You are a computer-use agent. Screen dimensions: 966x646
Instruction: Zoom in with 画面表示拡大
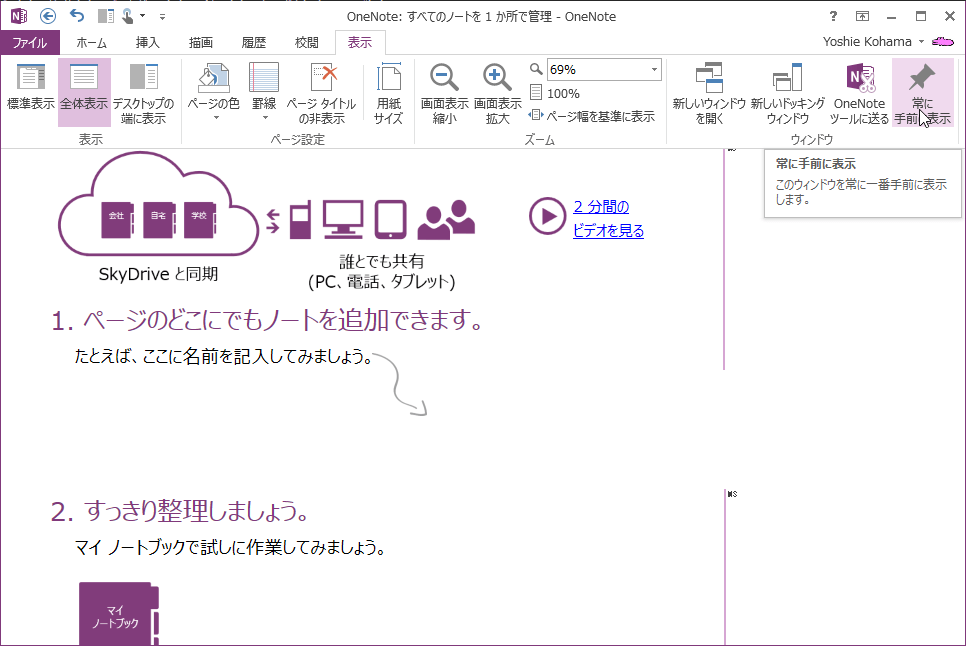coord(497,94)
